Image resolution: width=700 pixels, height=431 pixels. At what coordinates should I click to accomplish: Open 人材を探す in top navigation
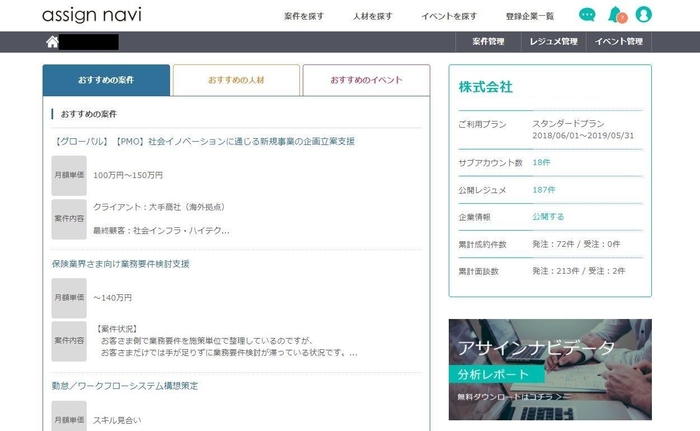tap(372, 17)
